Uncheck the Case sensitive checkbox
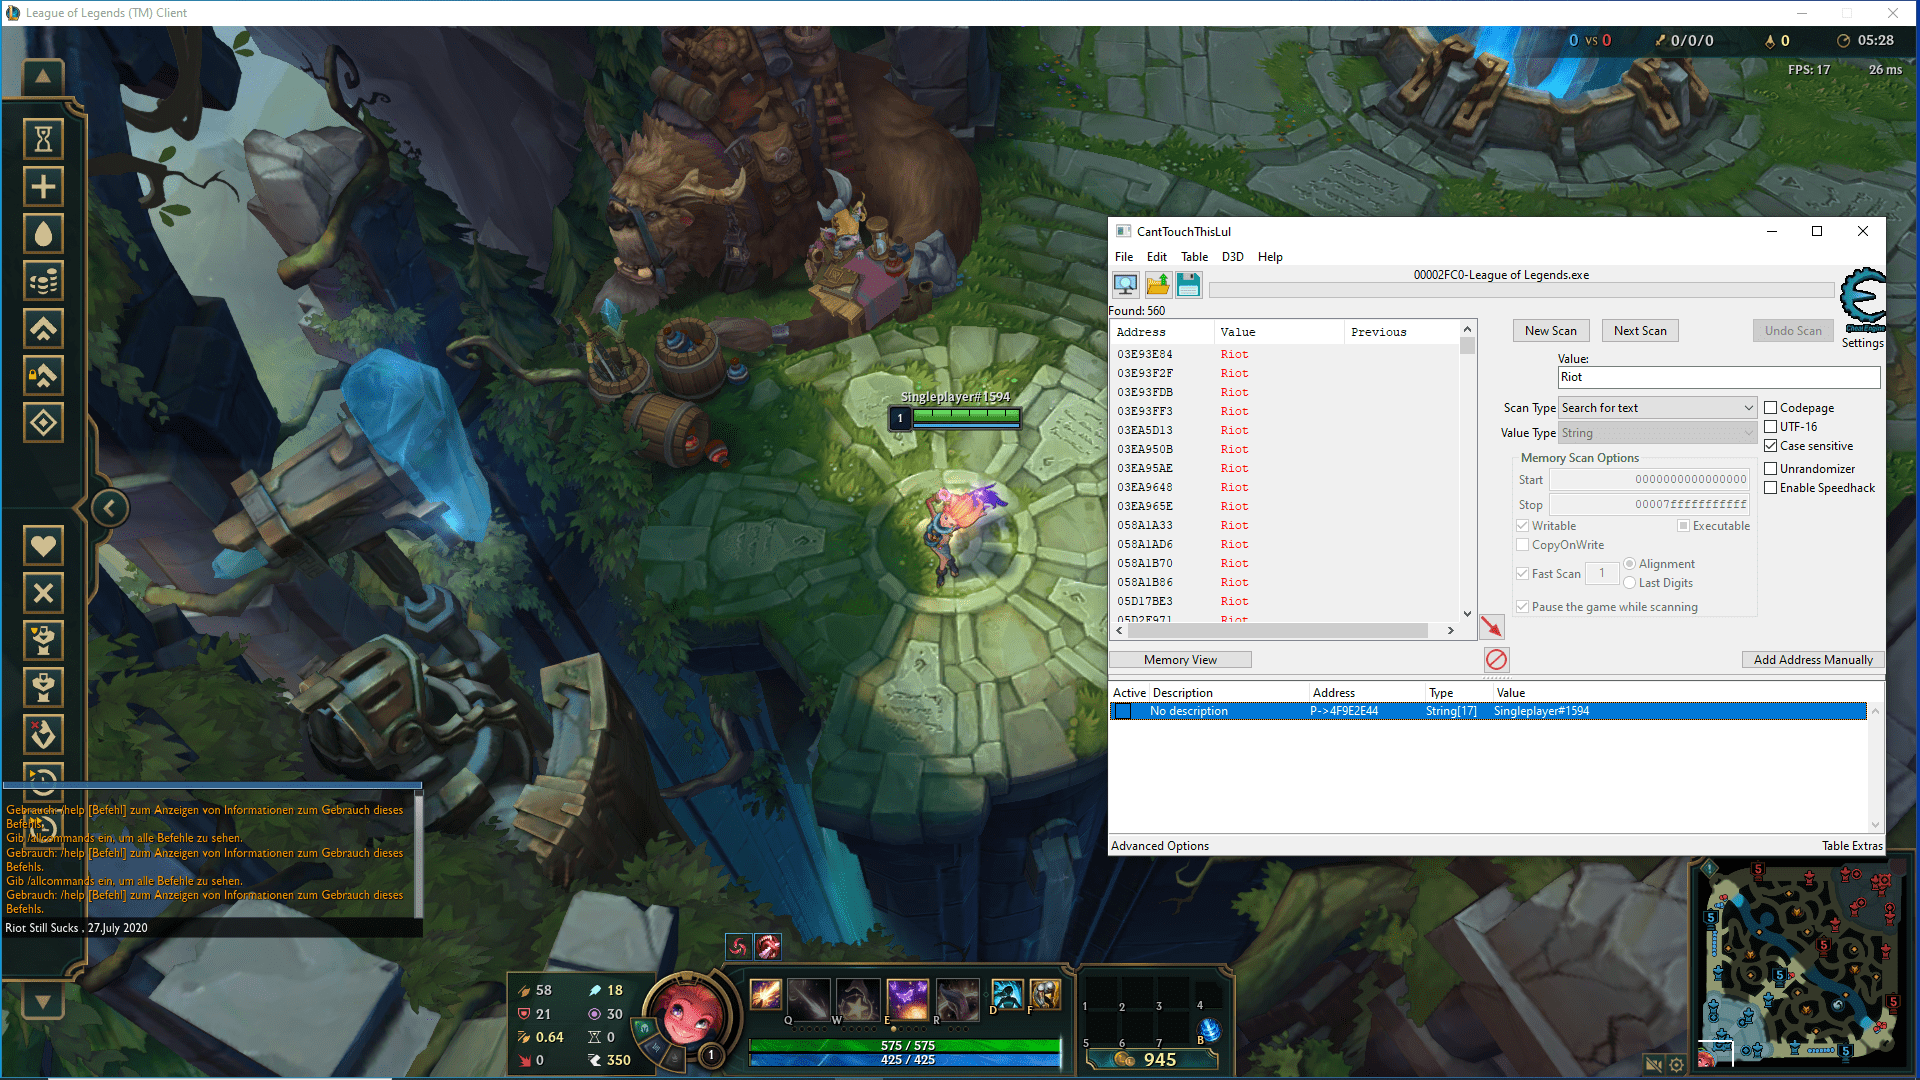The width and height of the screenshot is (1920, 1080). (1771, 446)
